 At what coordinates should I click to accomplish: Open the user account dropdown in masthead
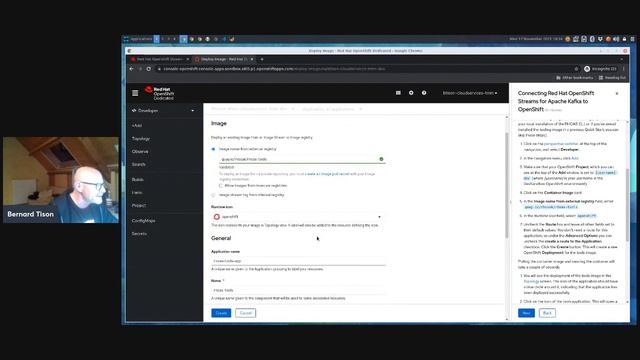470,93
